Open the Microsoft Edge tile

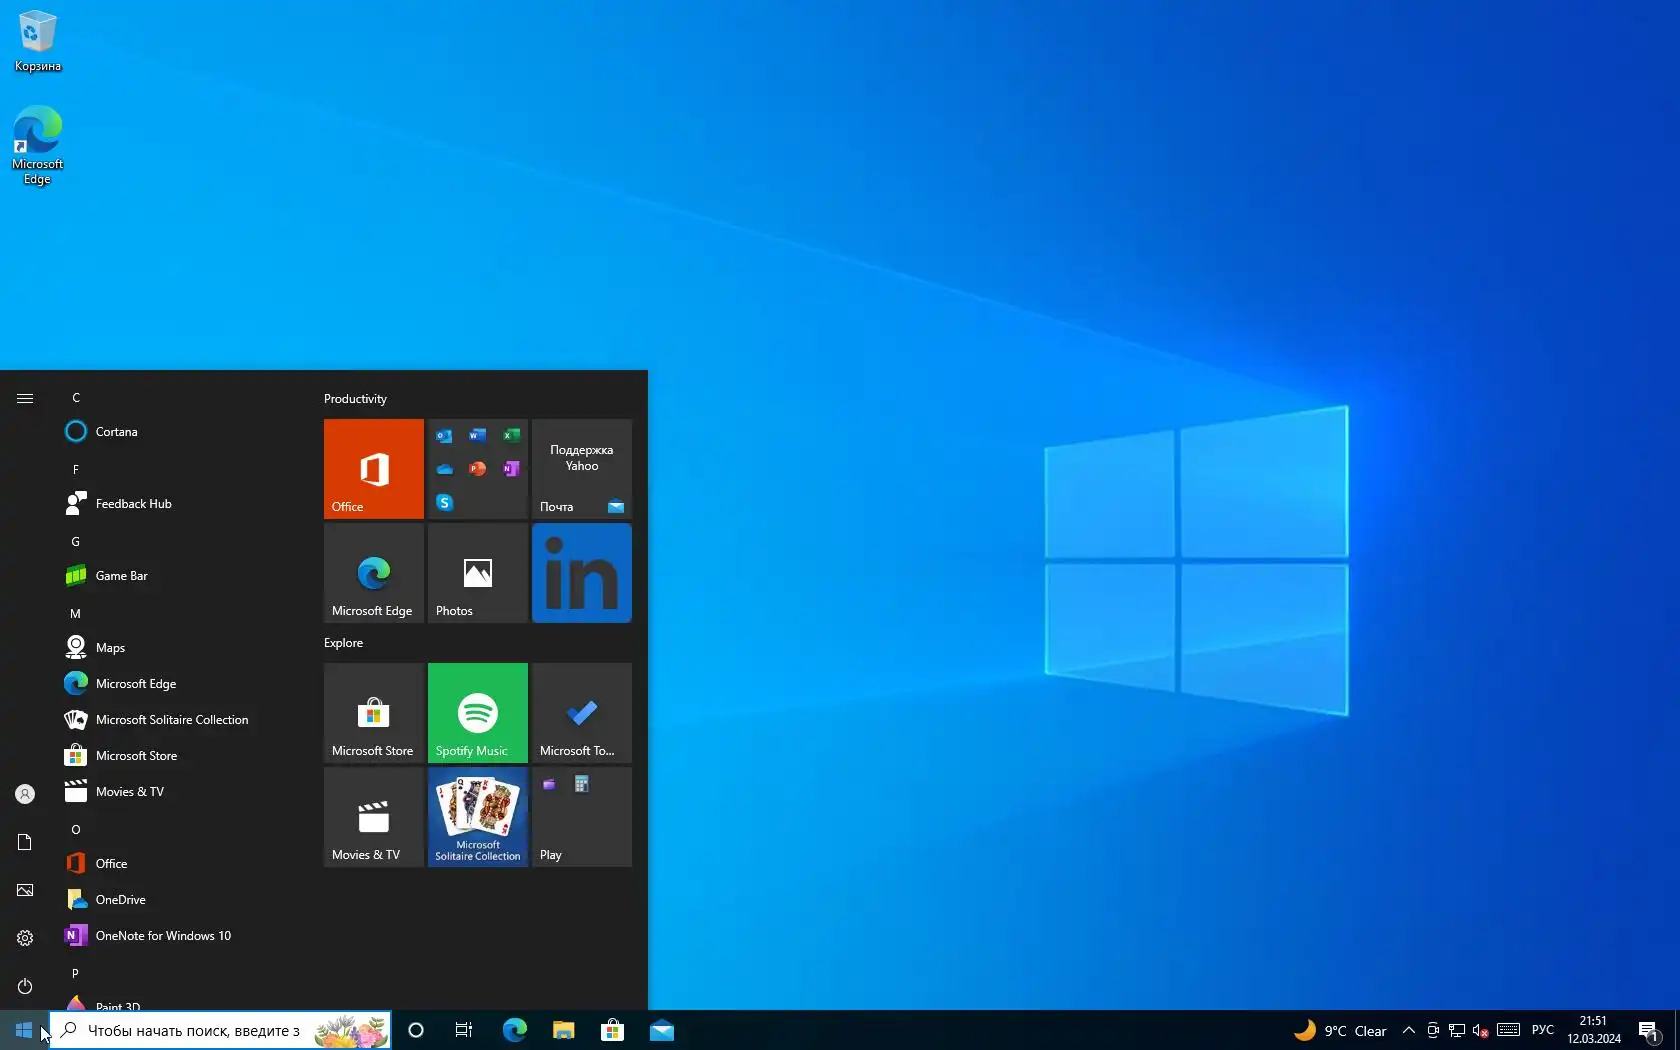374,573
